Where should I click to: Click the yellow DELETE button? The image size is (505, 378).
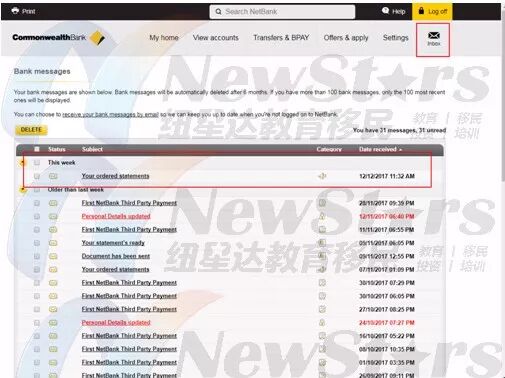tap(31, 130)
